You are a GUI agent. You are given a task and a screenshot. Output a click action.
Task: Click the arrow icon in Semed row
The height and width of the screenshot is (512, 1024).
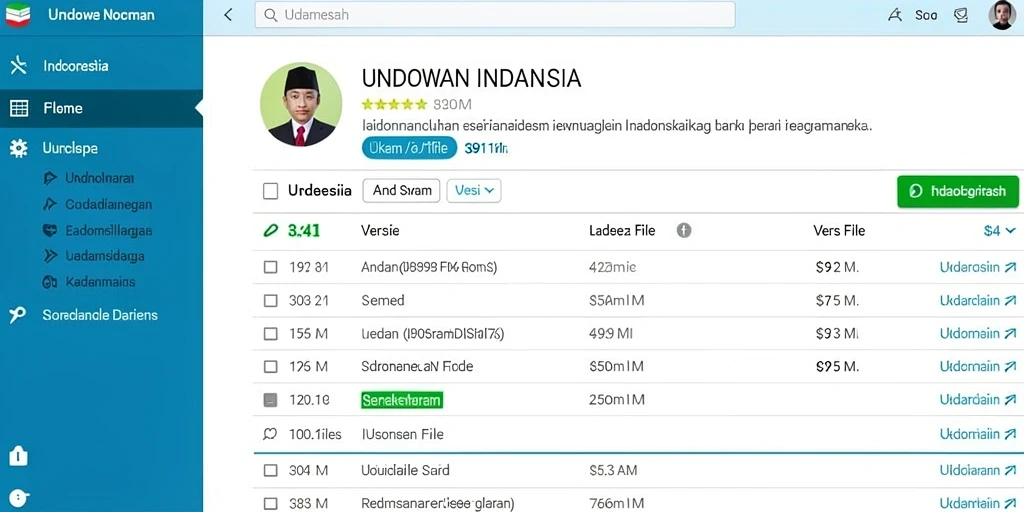(1010, 300)
